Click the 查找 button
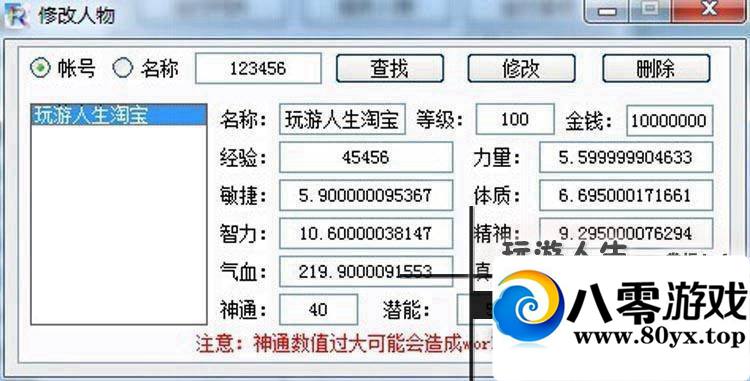This screenshot has width=750, height=381. click(x=390, y=68)
